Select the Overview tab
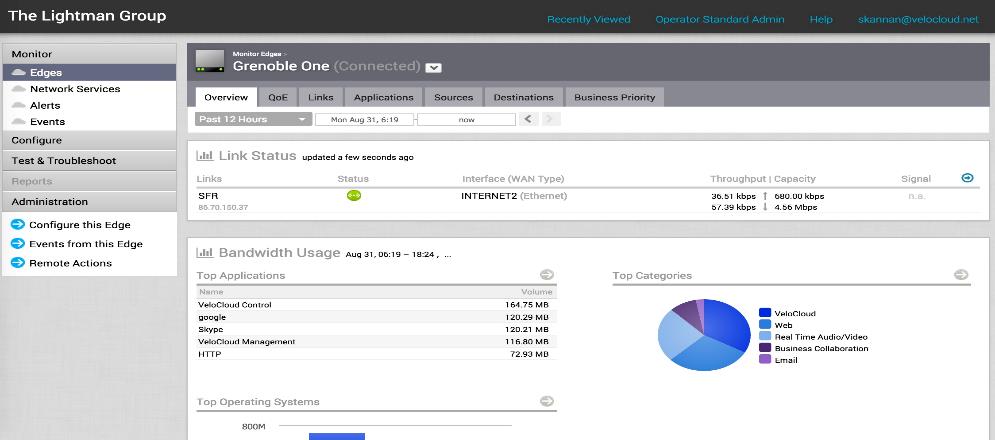The image size is (995, 440). coord(226,97)
